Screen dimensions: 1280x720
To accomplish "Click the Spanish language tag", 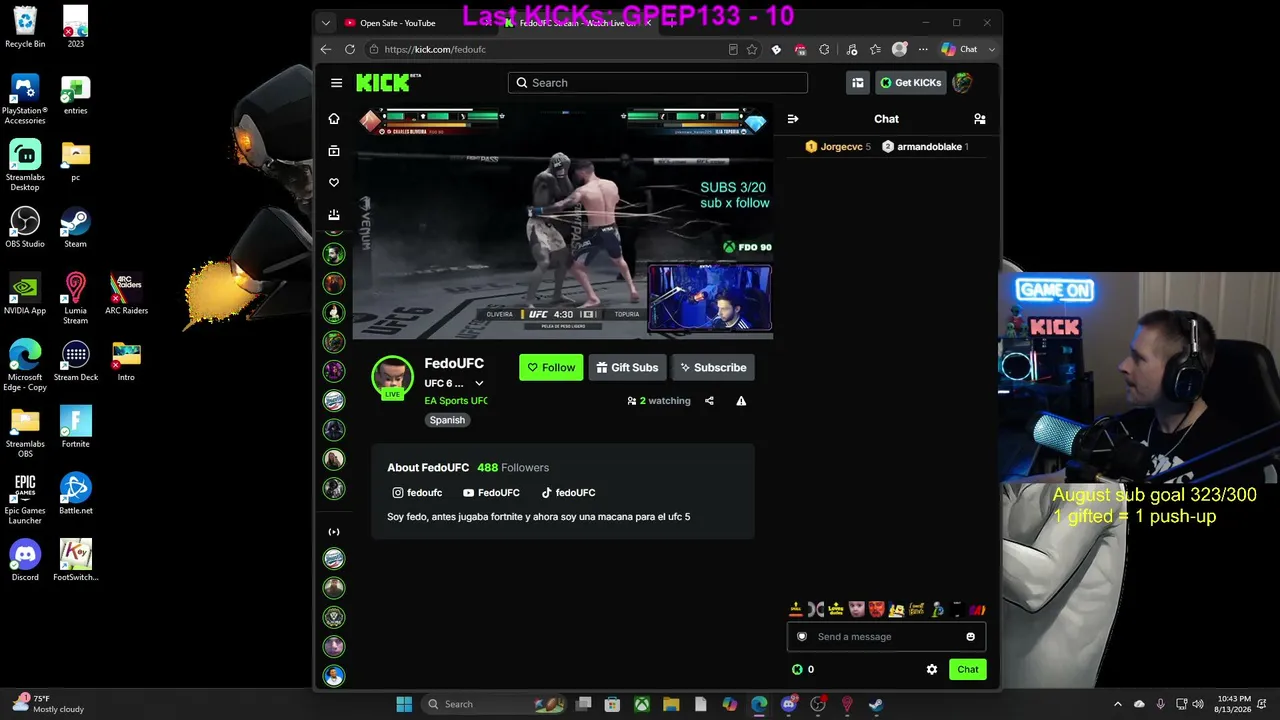I will [x=447, y=420].
